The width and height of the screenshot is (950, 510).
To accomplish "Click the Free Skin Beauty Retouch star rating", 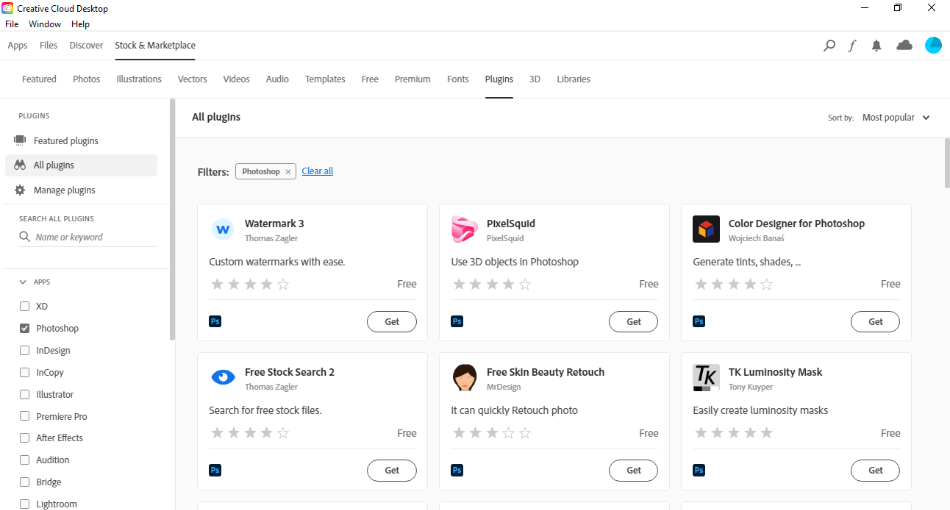I will coord(491,432).
